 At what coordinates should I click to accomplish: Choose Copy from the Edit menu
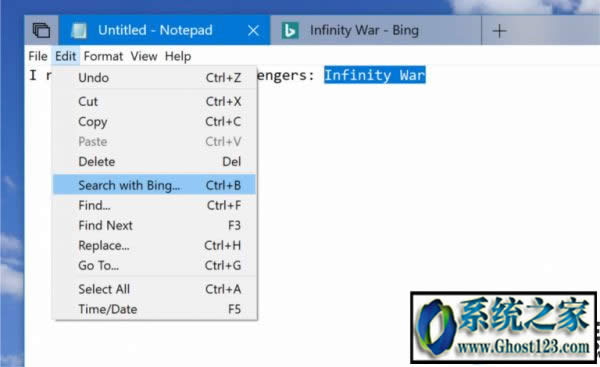coord(155,122)
